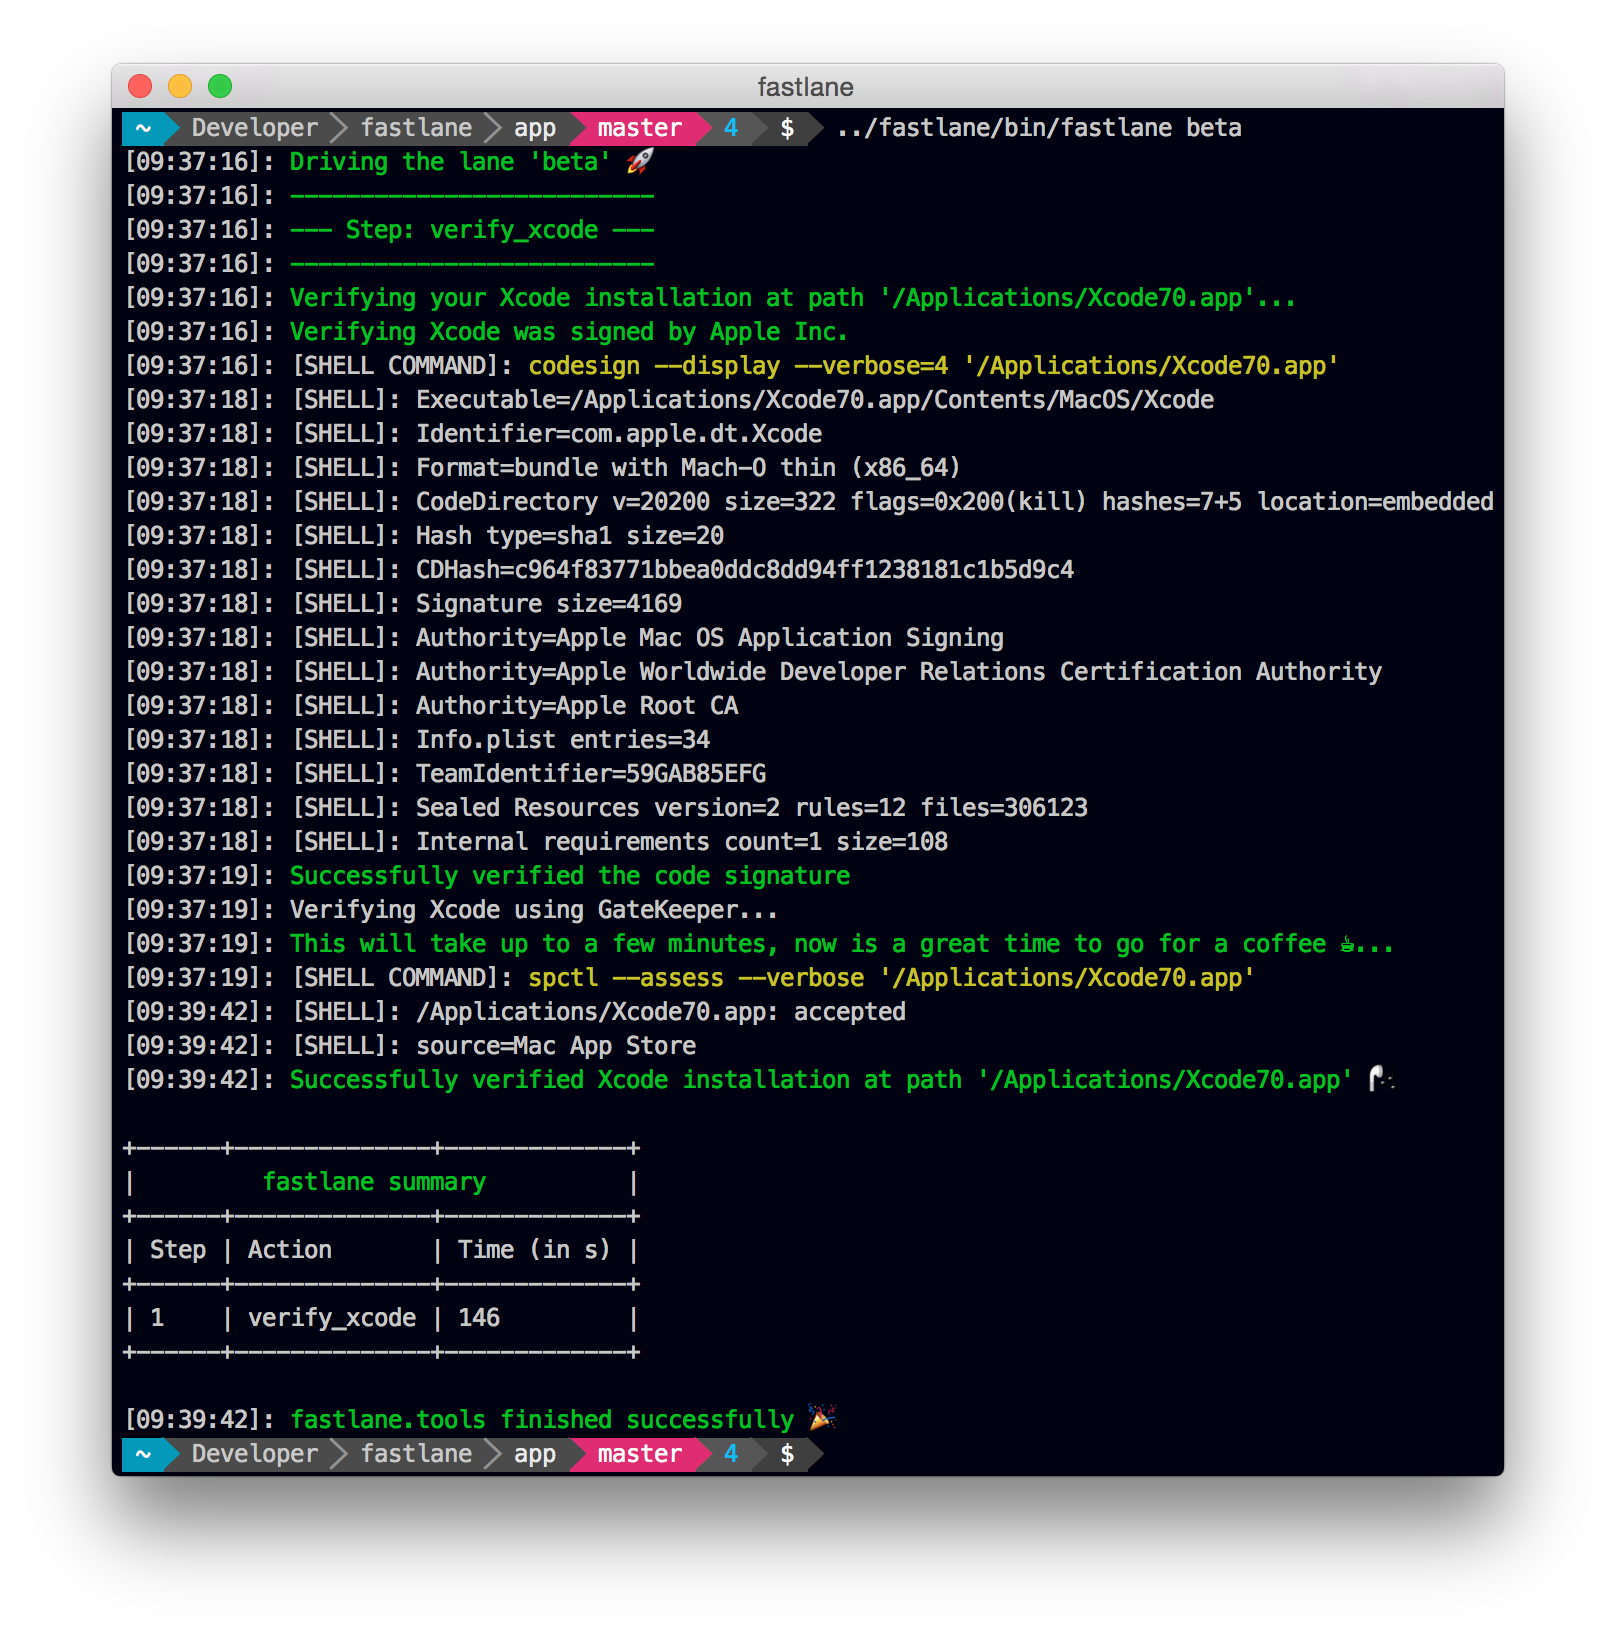Click 'Verifying Xcode was signed by Apple Inc.'
Viewport: 1616px width, 1636px height.
(x=568, y=332)
